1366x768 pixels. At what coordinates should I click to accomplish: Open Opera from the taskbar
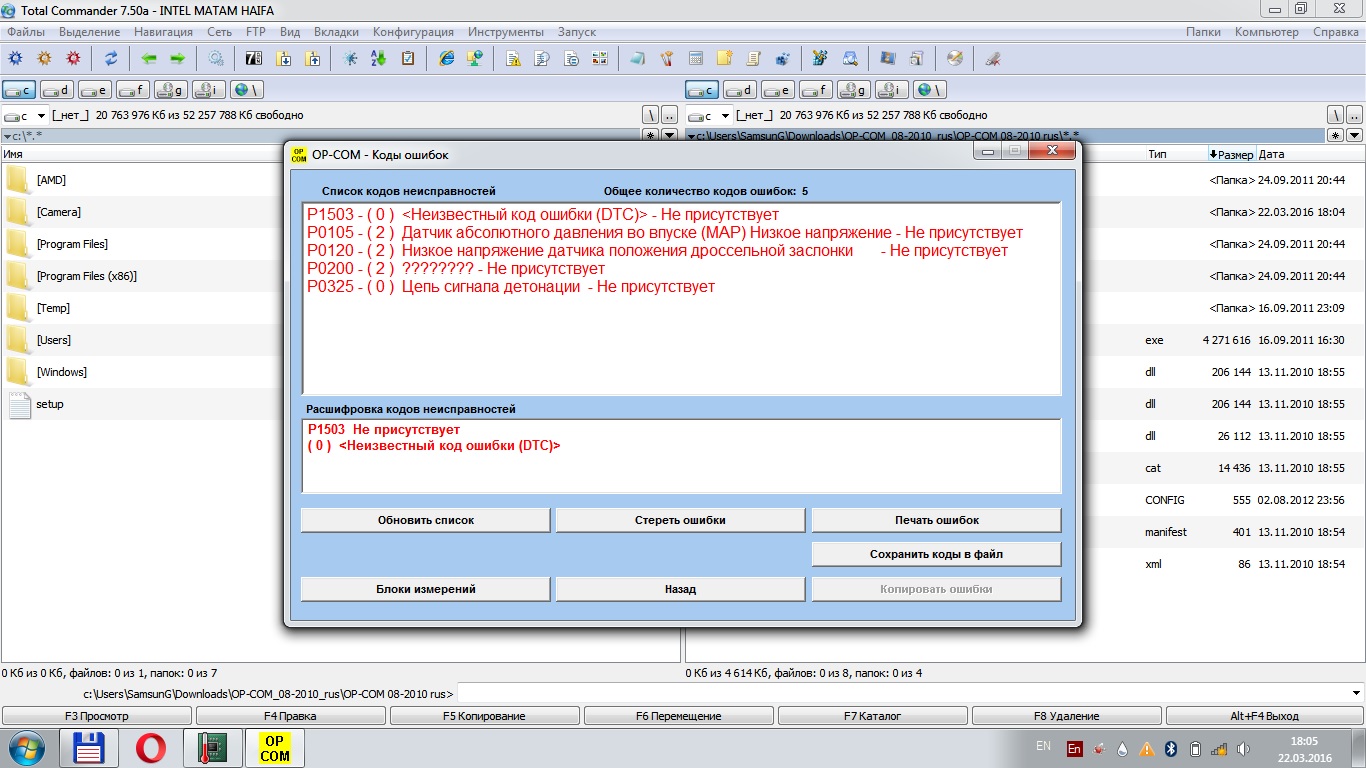(150, 748)
